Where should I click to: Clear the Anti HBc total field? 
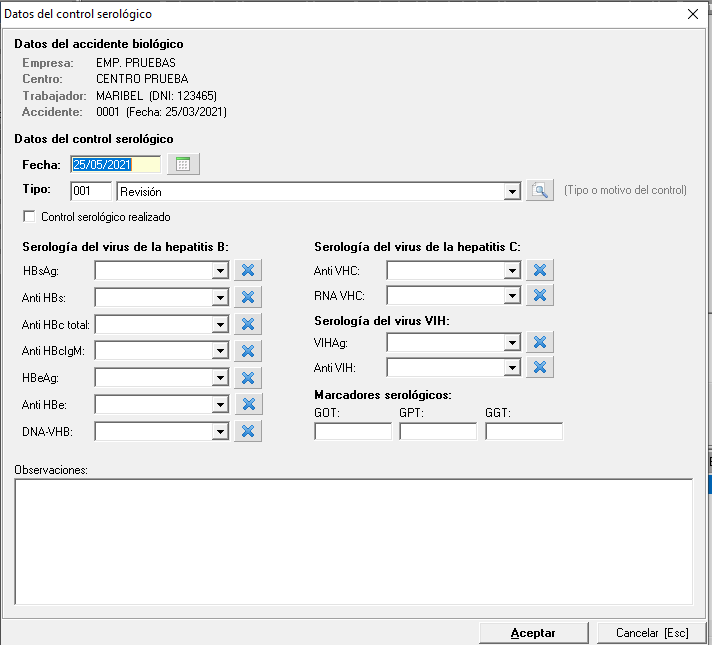248,324
